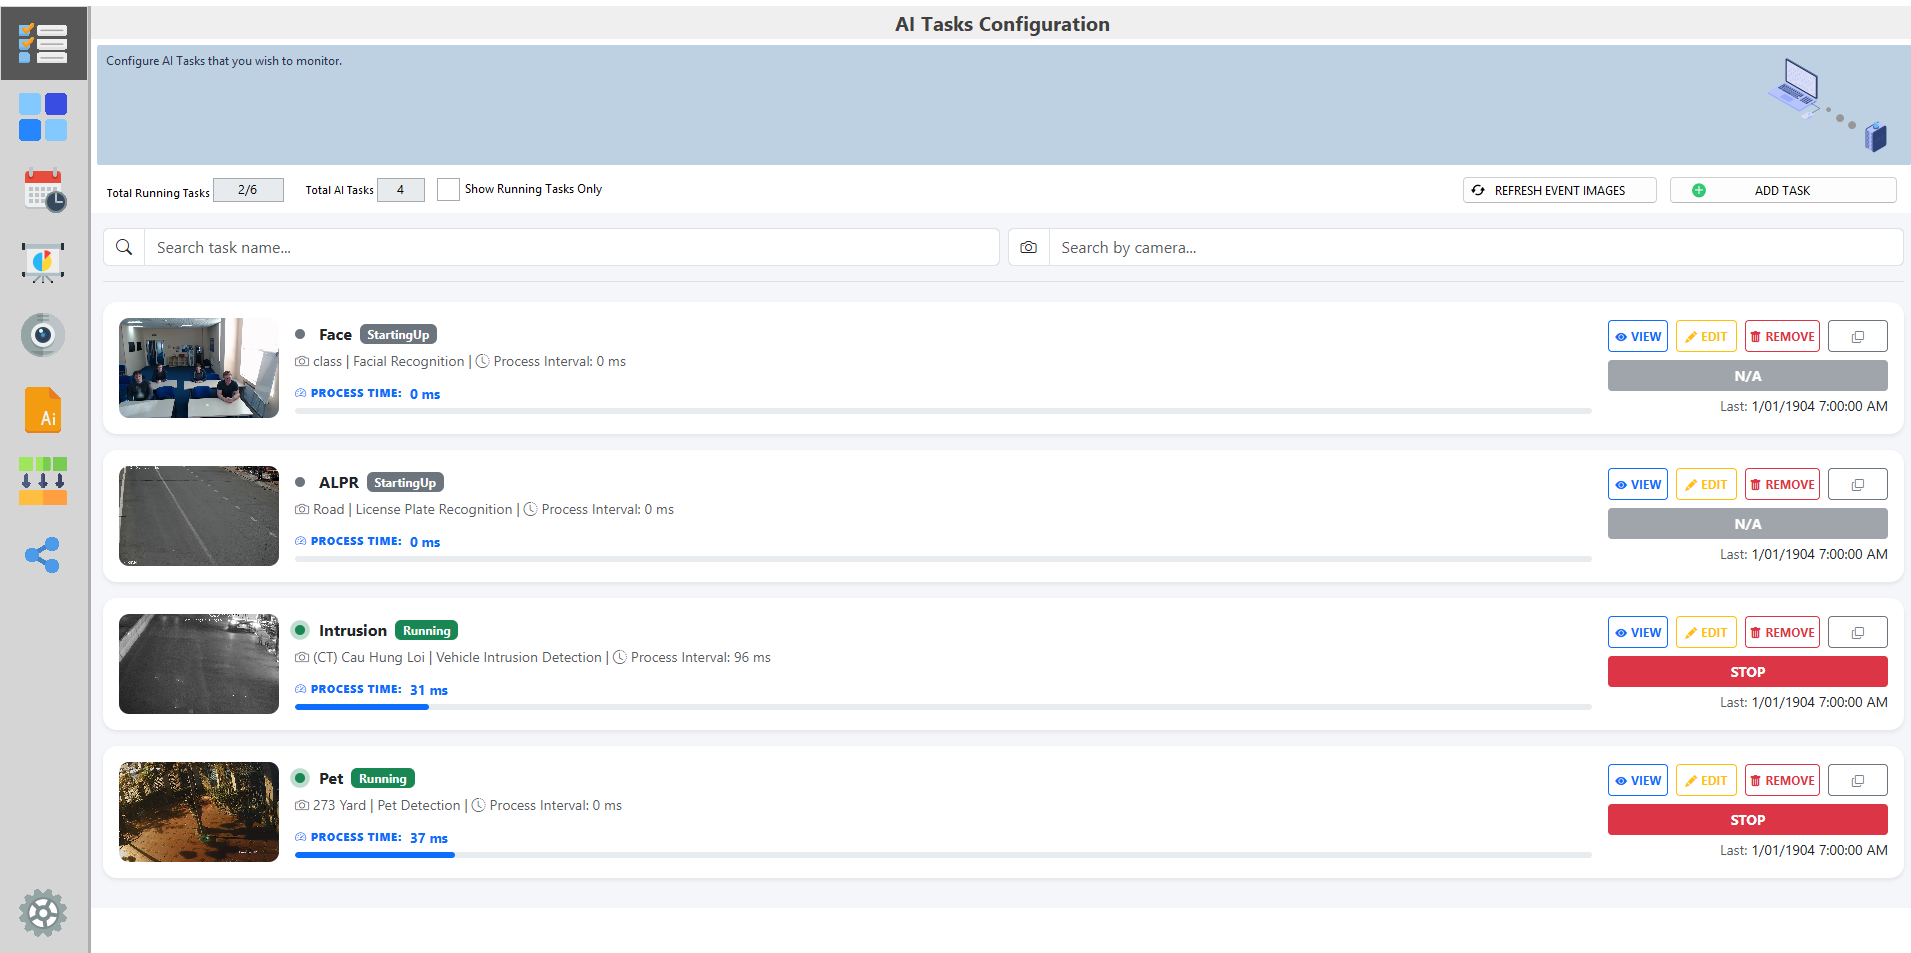The height and width of the screenshot is (953, 1911).
Task: Open the AI tasks checklist sidebar icon
Action: 43,44
